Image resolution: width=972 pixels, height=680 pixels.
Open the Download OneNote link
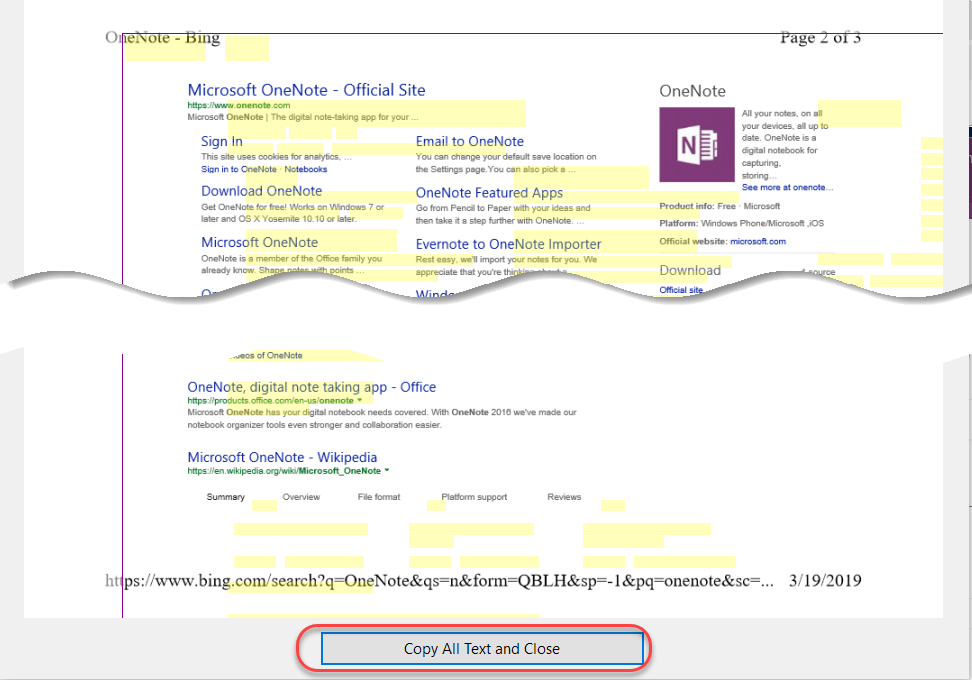[261, 191]
